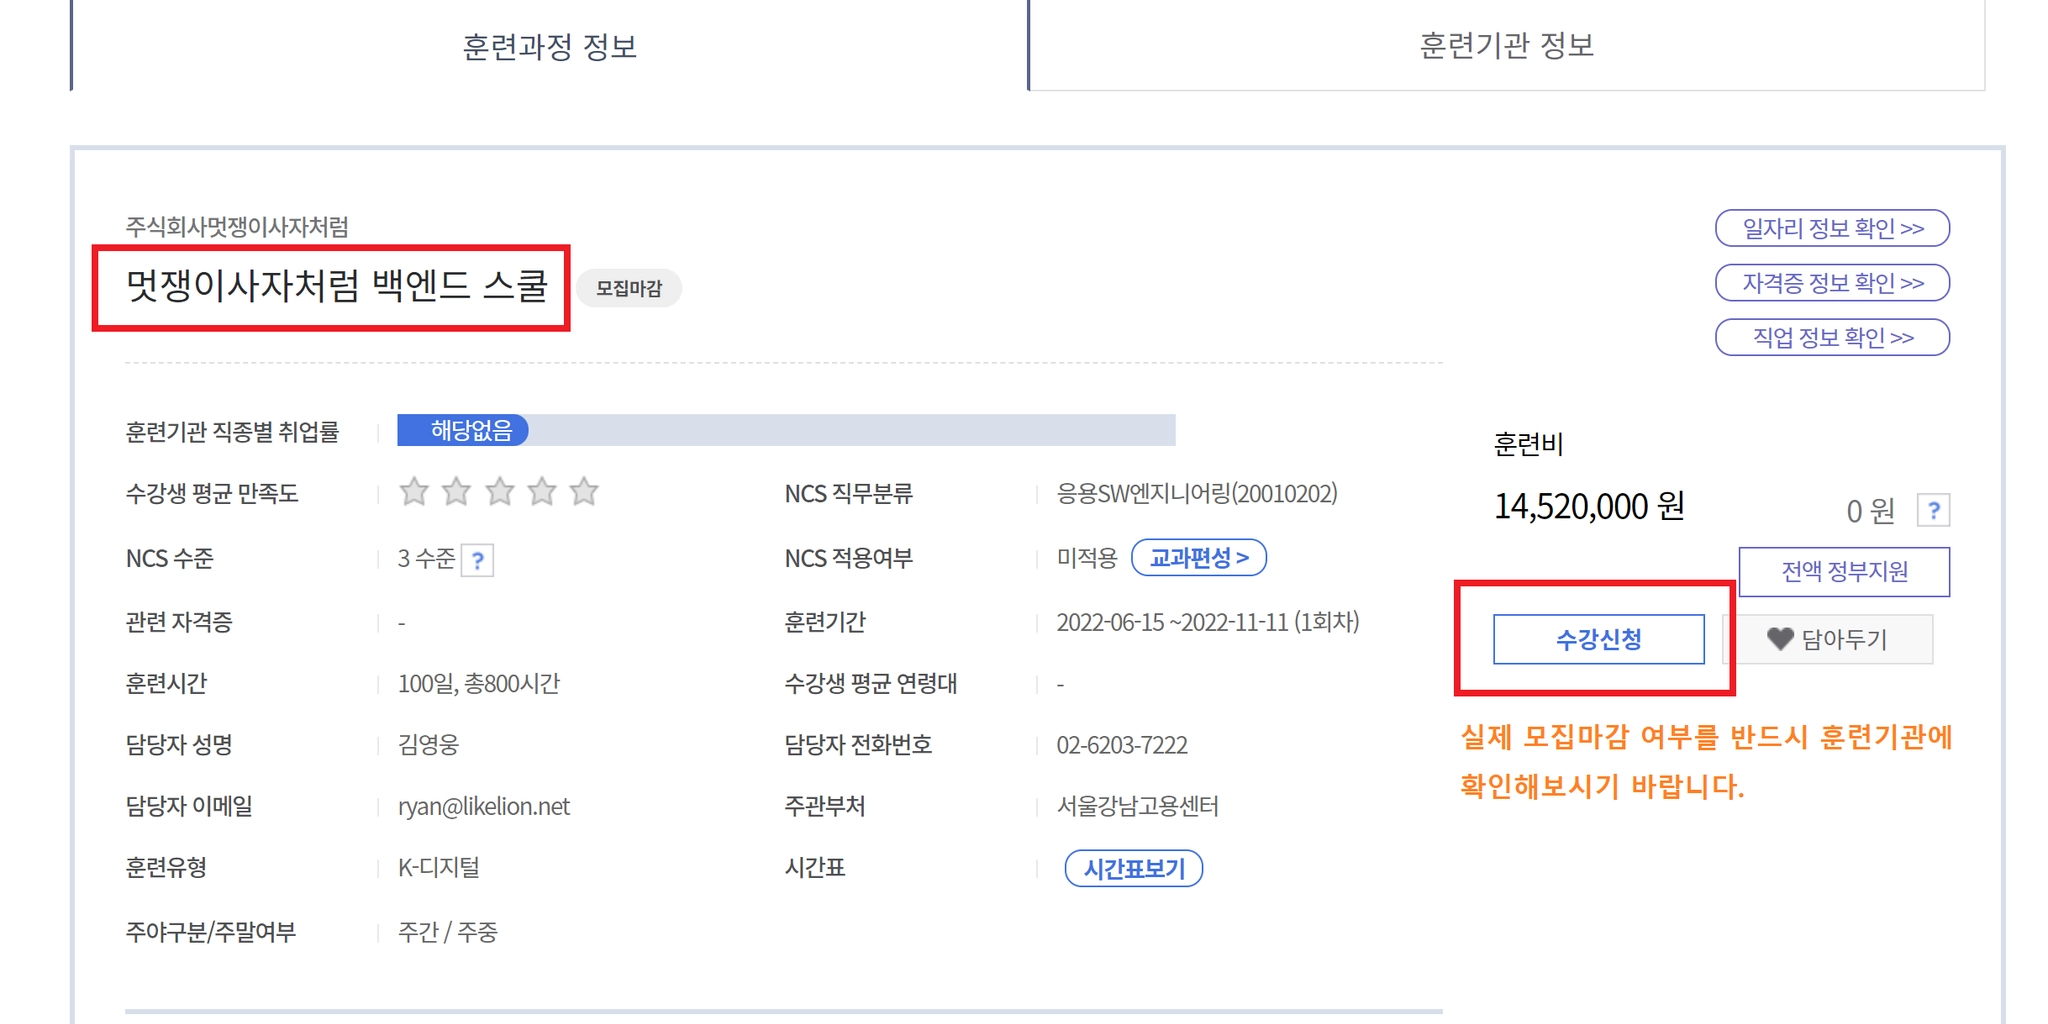The height and width of the screenshot is (1024, 2048).
Task: Switch to the 훈련기관 정보 tab
Action: (1507, 46)
